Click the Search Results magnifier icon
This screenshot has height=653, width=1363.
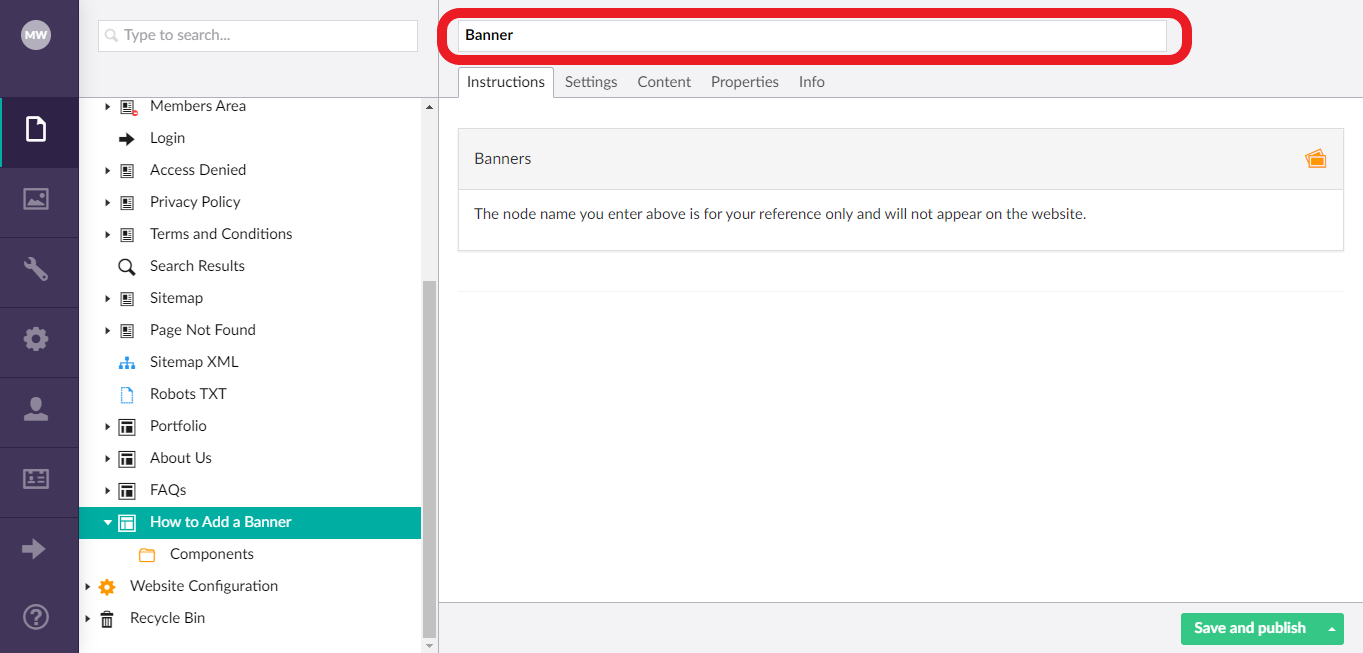(x=127, y=267)
